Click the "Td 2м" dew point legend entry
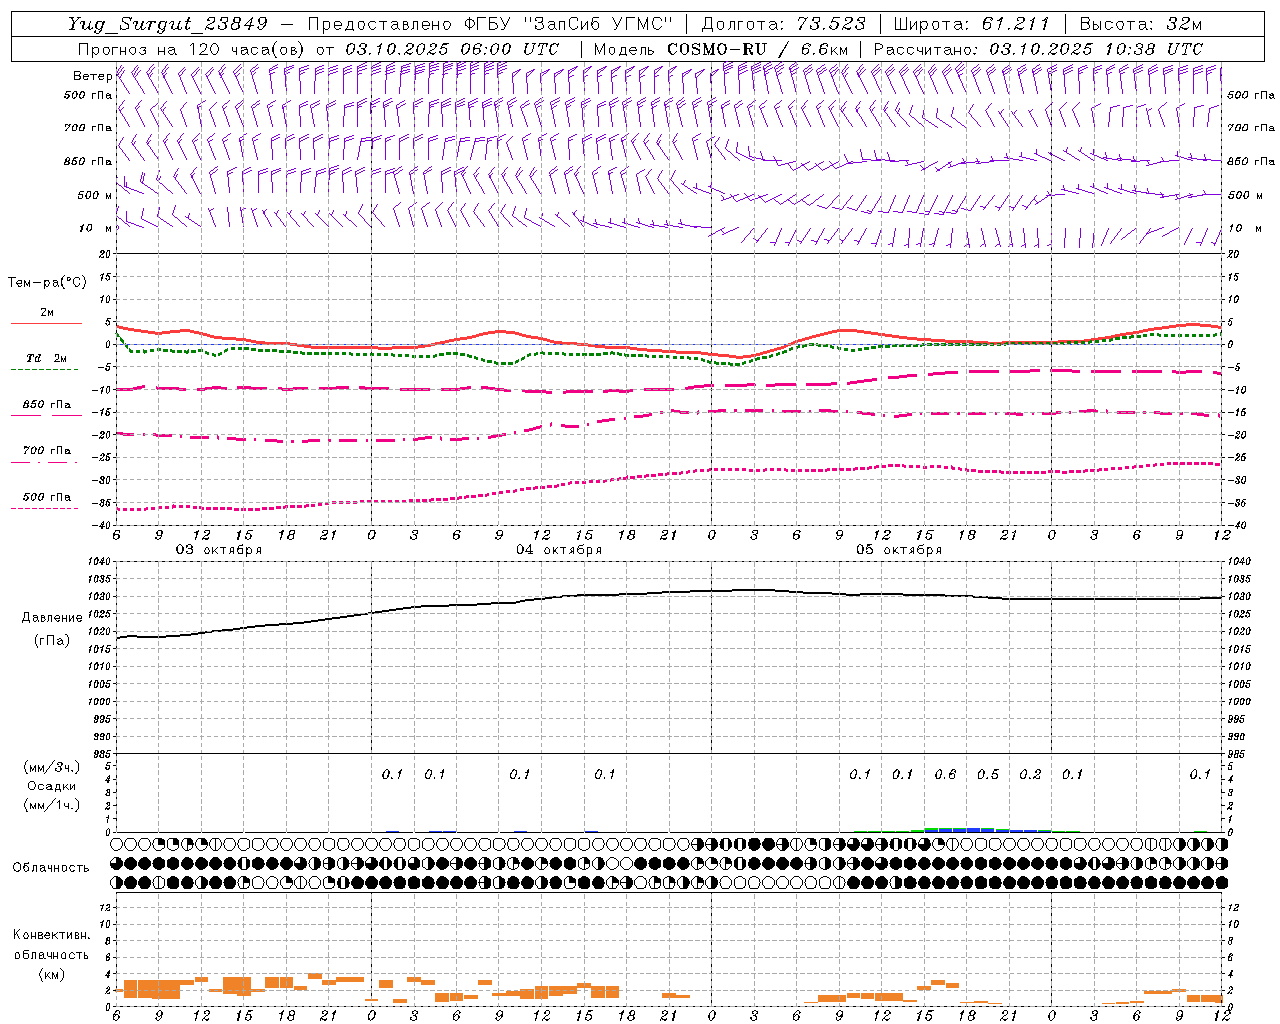 (x=46, y=358)
